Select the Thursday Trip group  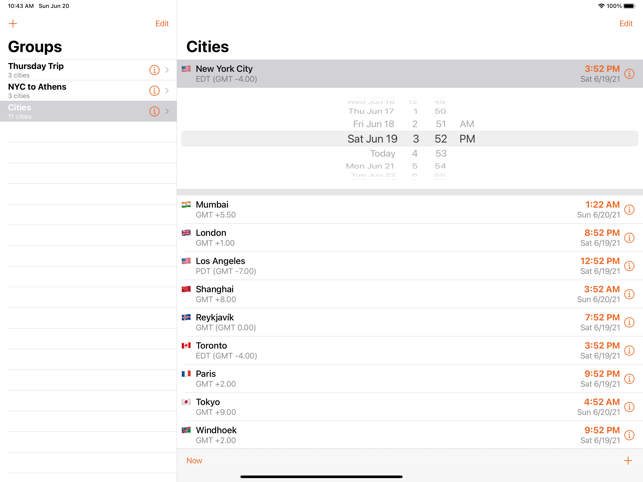click(x=70, y=70)
